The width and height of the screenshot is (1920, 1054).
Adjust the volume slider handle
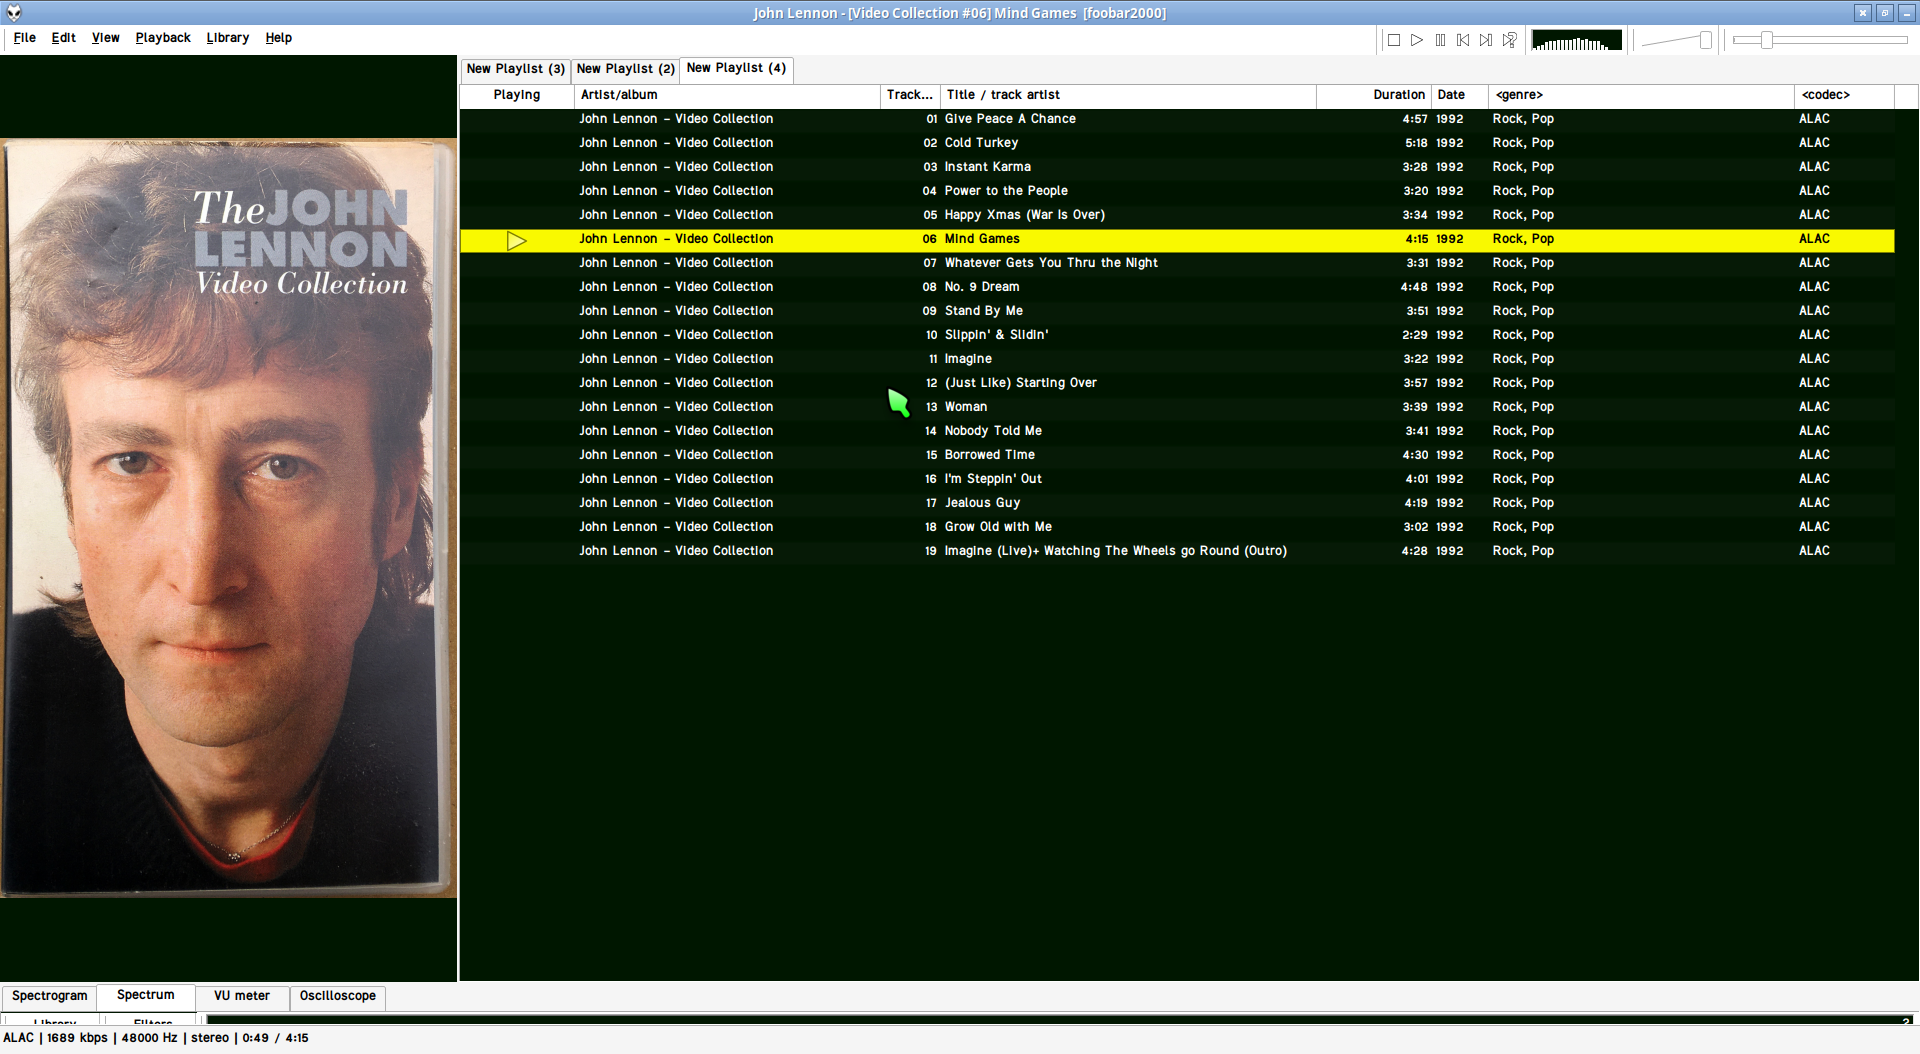click(x=1706, y=40)
